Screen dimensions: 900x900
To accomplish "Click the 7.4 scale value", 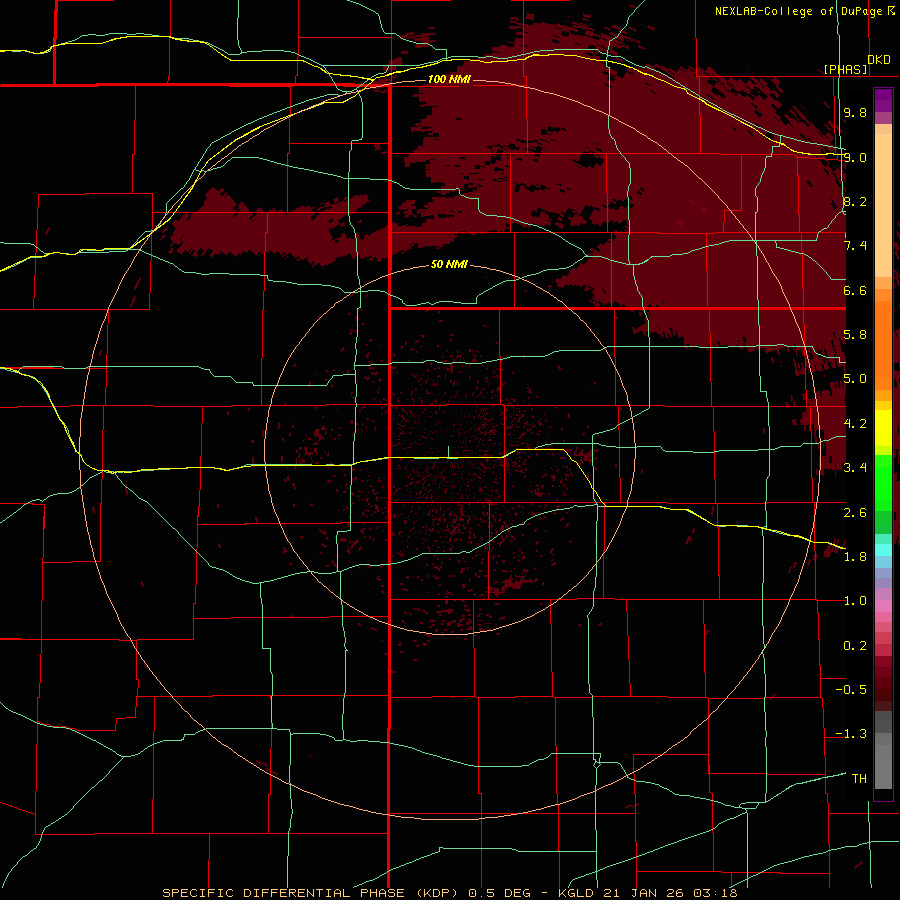I will [x=855, y=246].
